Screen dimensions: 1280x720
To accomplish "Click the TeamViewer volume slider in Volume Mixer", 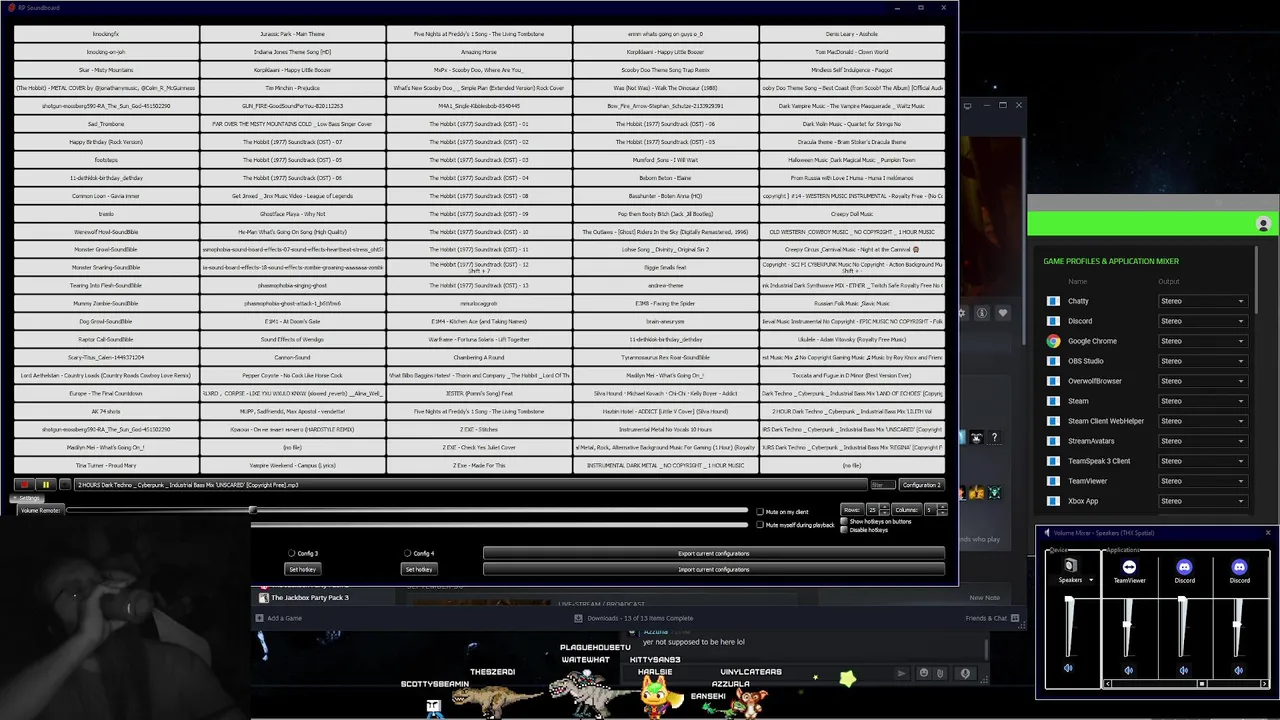I will 1129,627.
